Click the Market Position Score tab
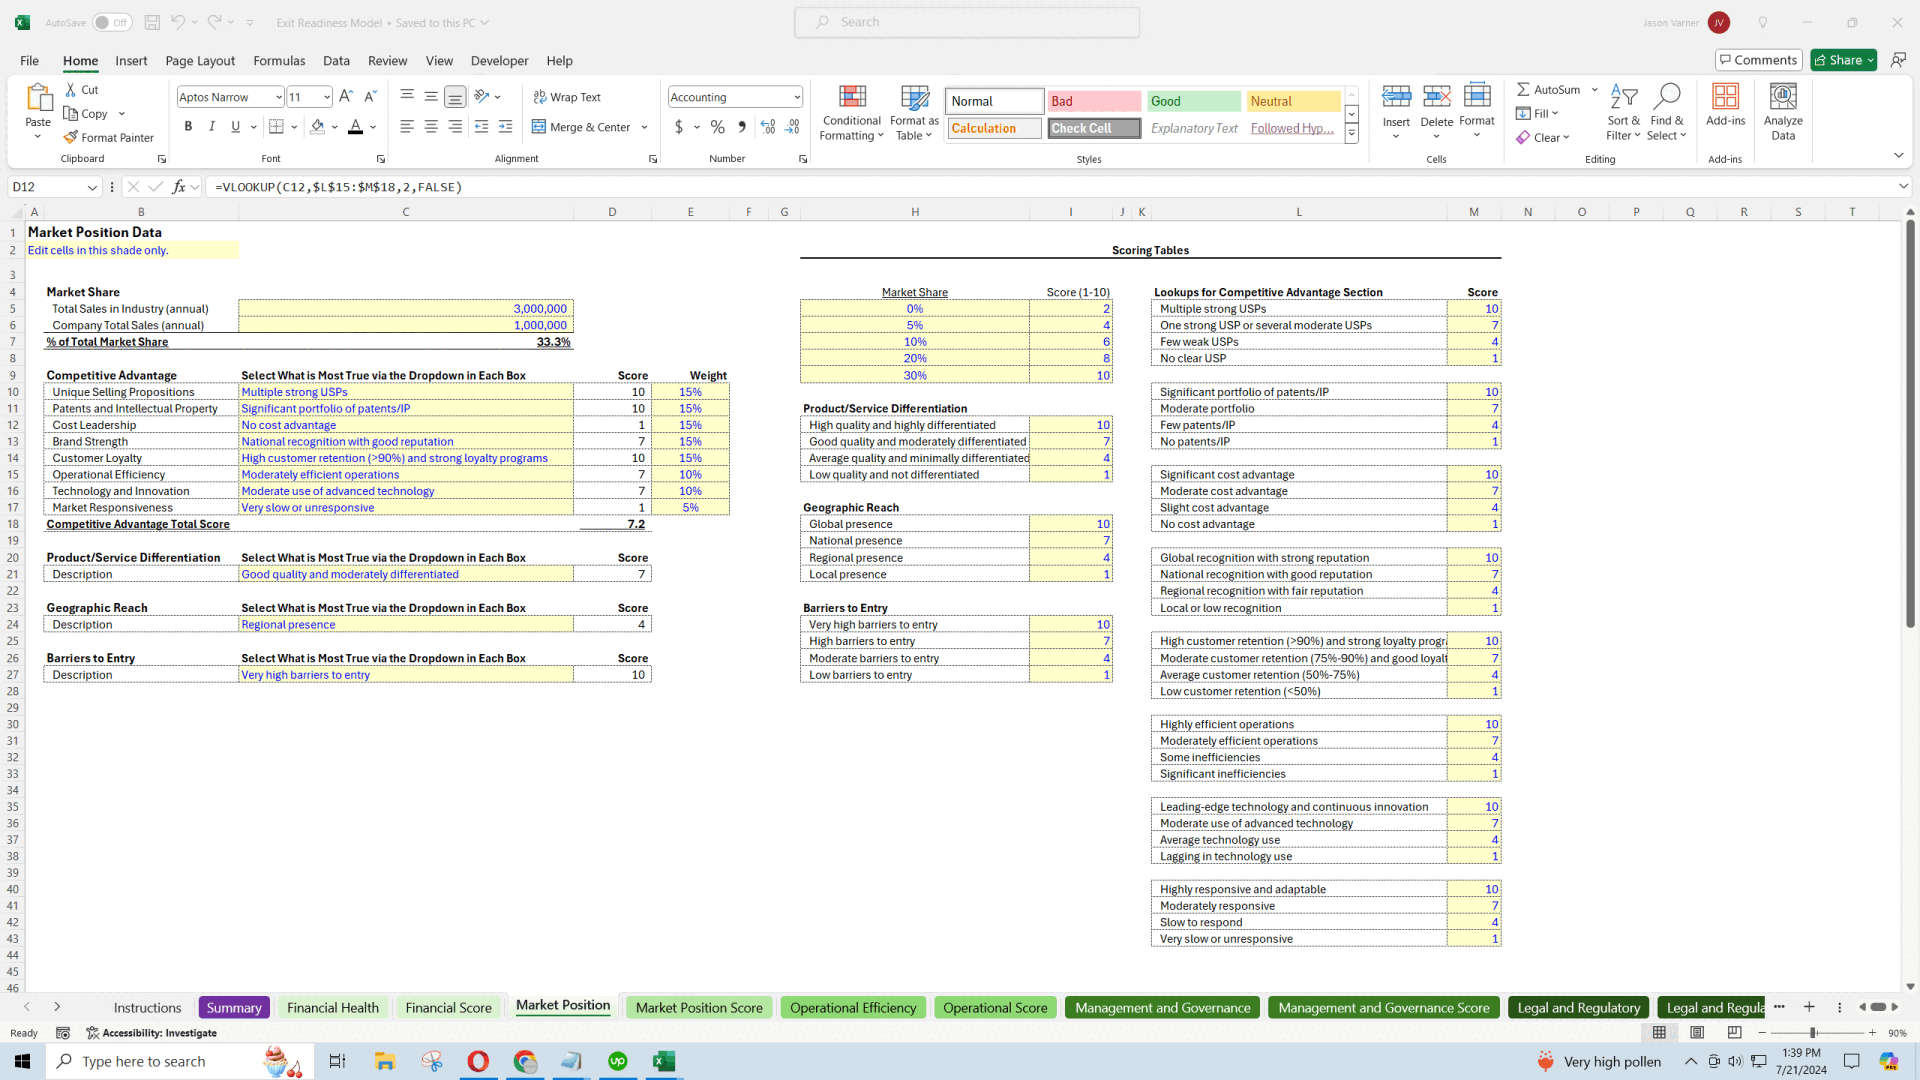1920x1080 pixels. pos(699,1006)
